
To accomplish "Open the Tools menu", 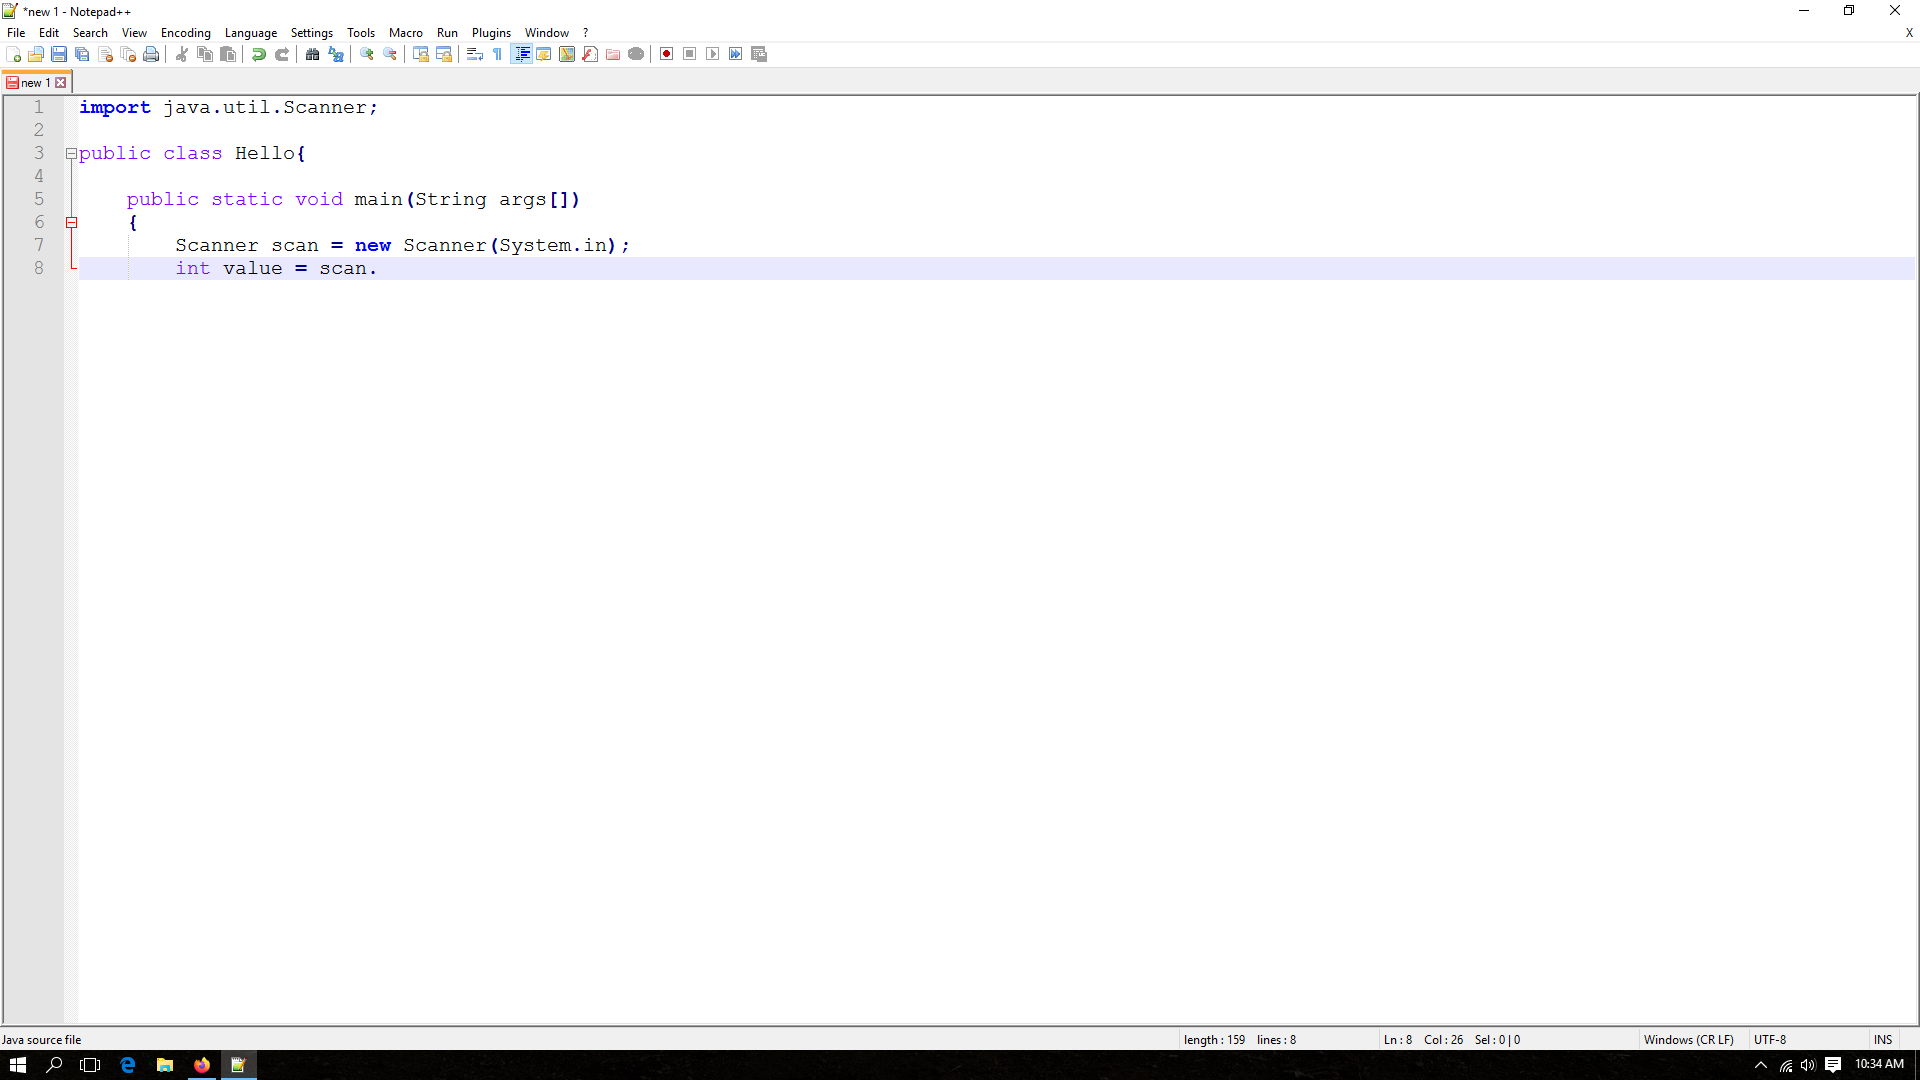I will 361,33.
